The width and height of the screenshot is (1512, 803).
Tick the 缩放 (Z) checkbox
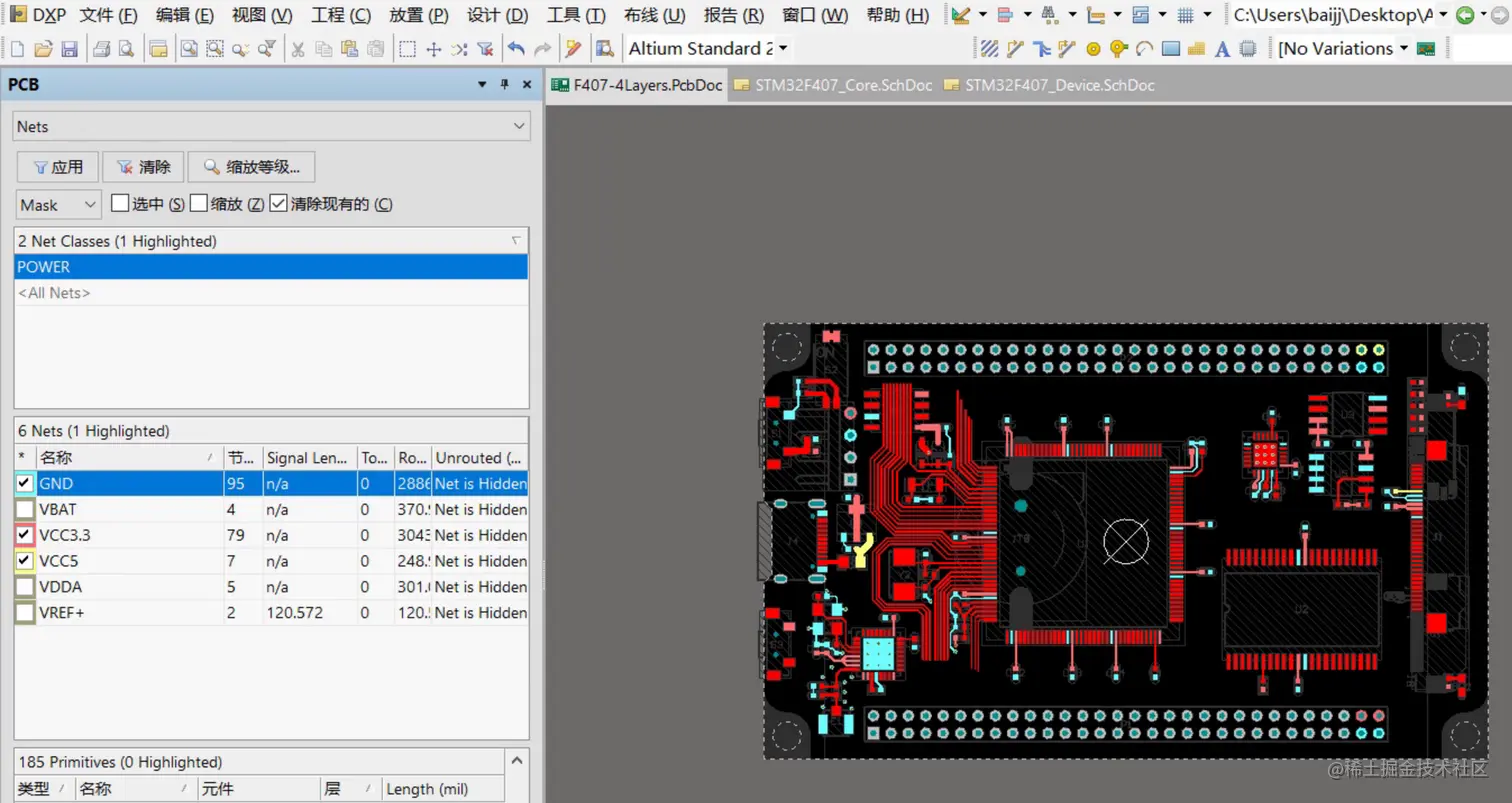coord(198,203)
